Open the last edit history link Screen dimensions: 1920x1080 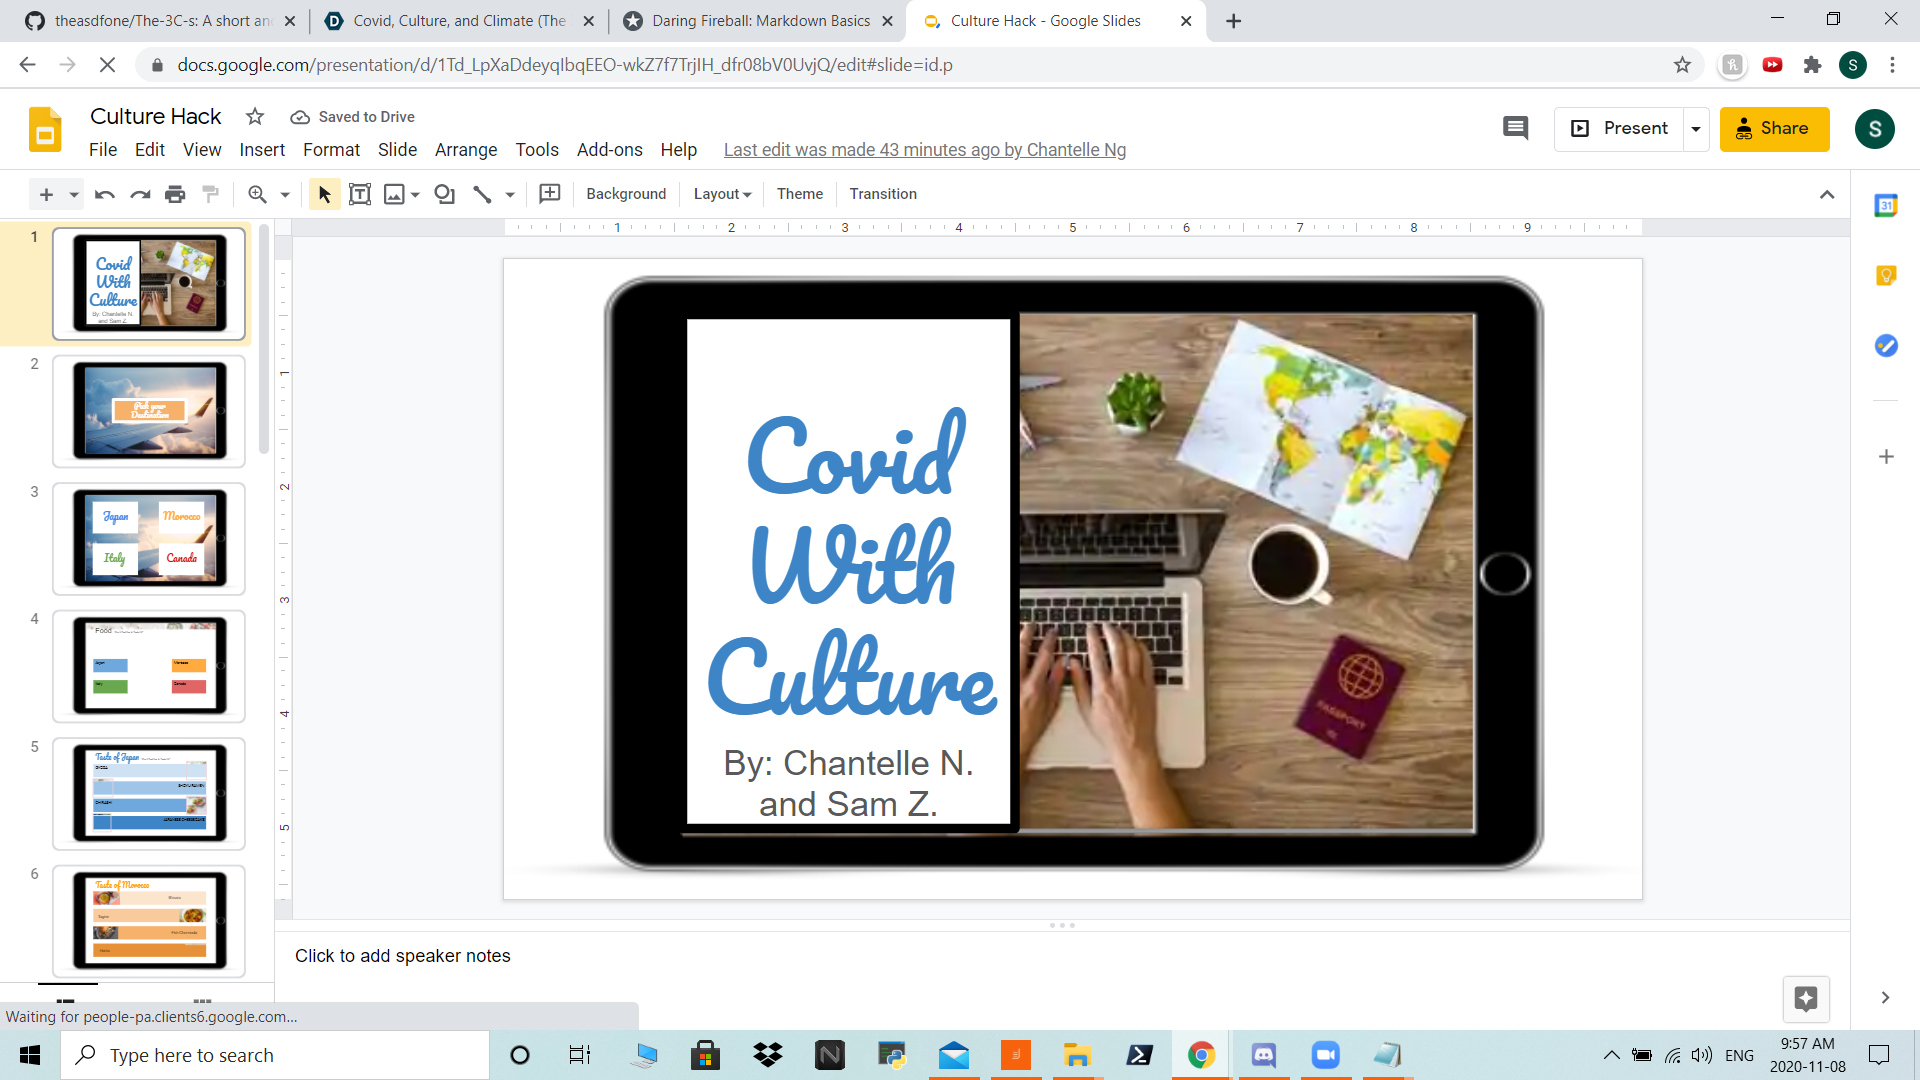pyautogui.click(x=924, y=150)
